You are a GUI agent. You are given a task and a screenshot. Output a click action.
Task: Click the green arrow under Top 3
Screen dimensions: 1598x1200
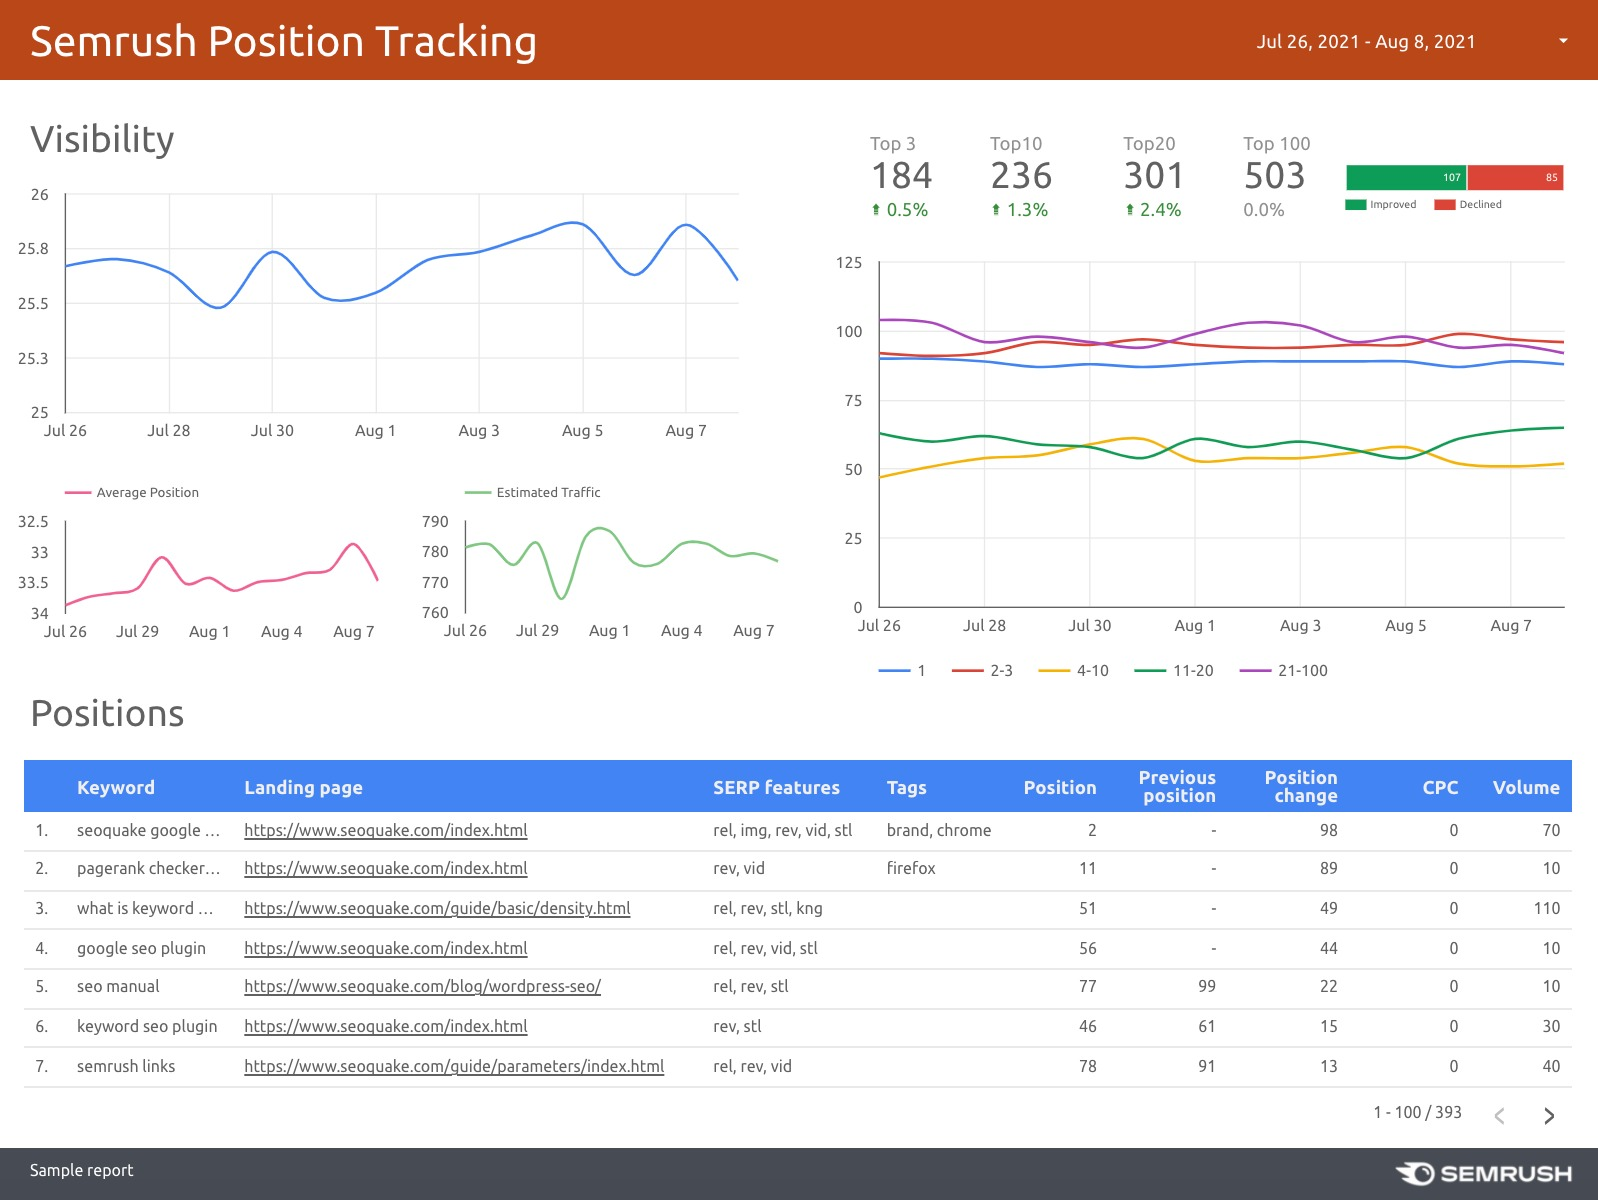pyautogui.click(x=876, y=210)
